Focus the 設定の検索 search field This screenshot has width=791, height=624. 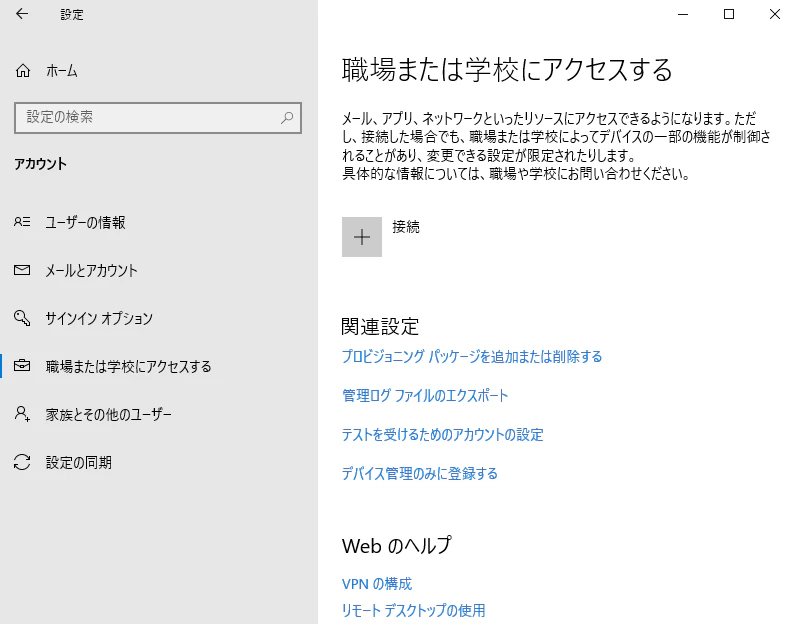(x=158, y=118)
